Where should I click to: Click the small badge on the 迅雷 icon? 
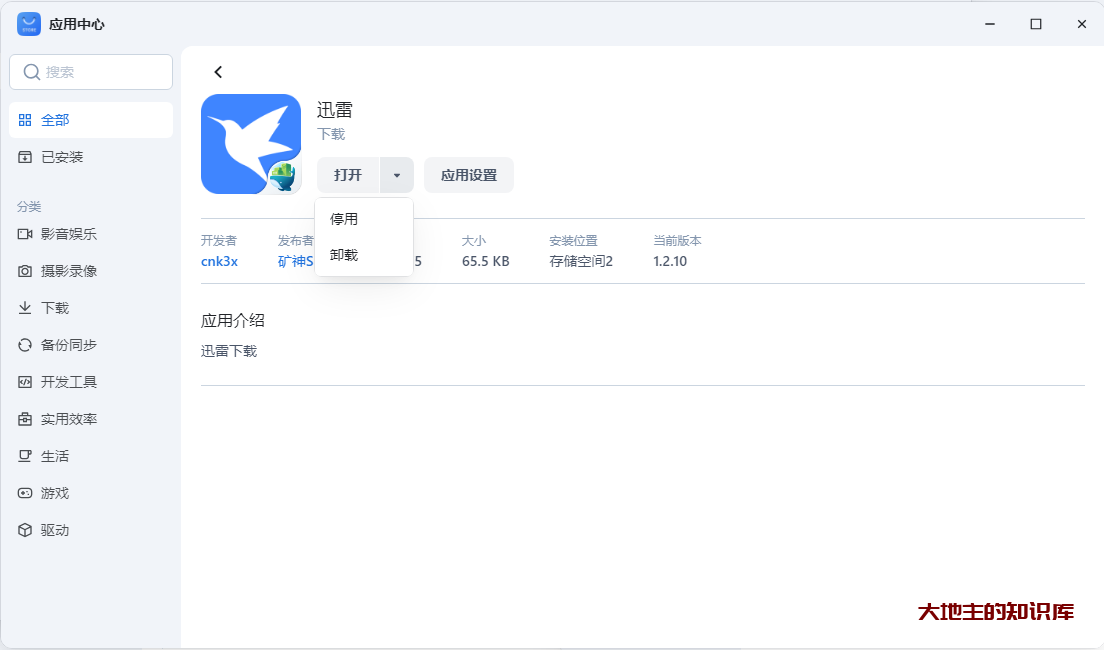pos(283,176)
